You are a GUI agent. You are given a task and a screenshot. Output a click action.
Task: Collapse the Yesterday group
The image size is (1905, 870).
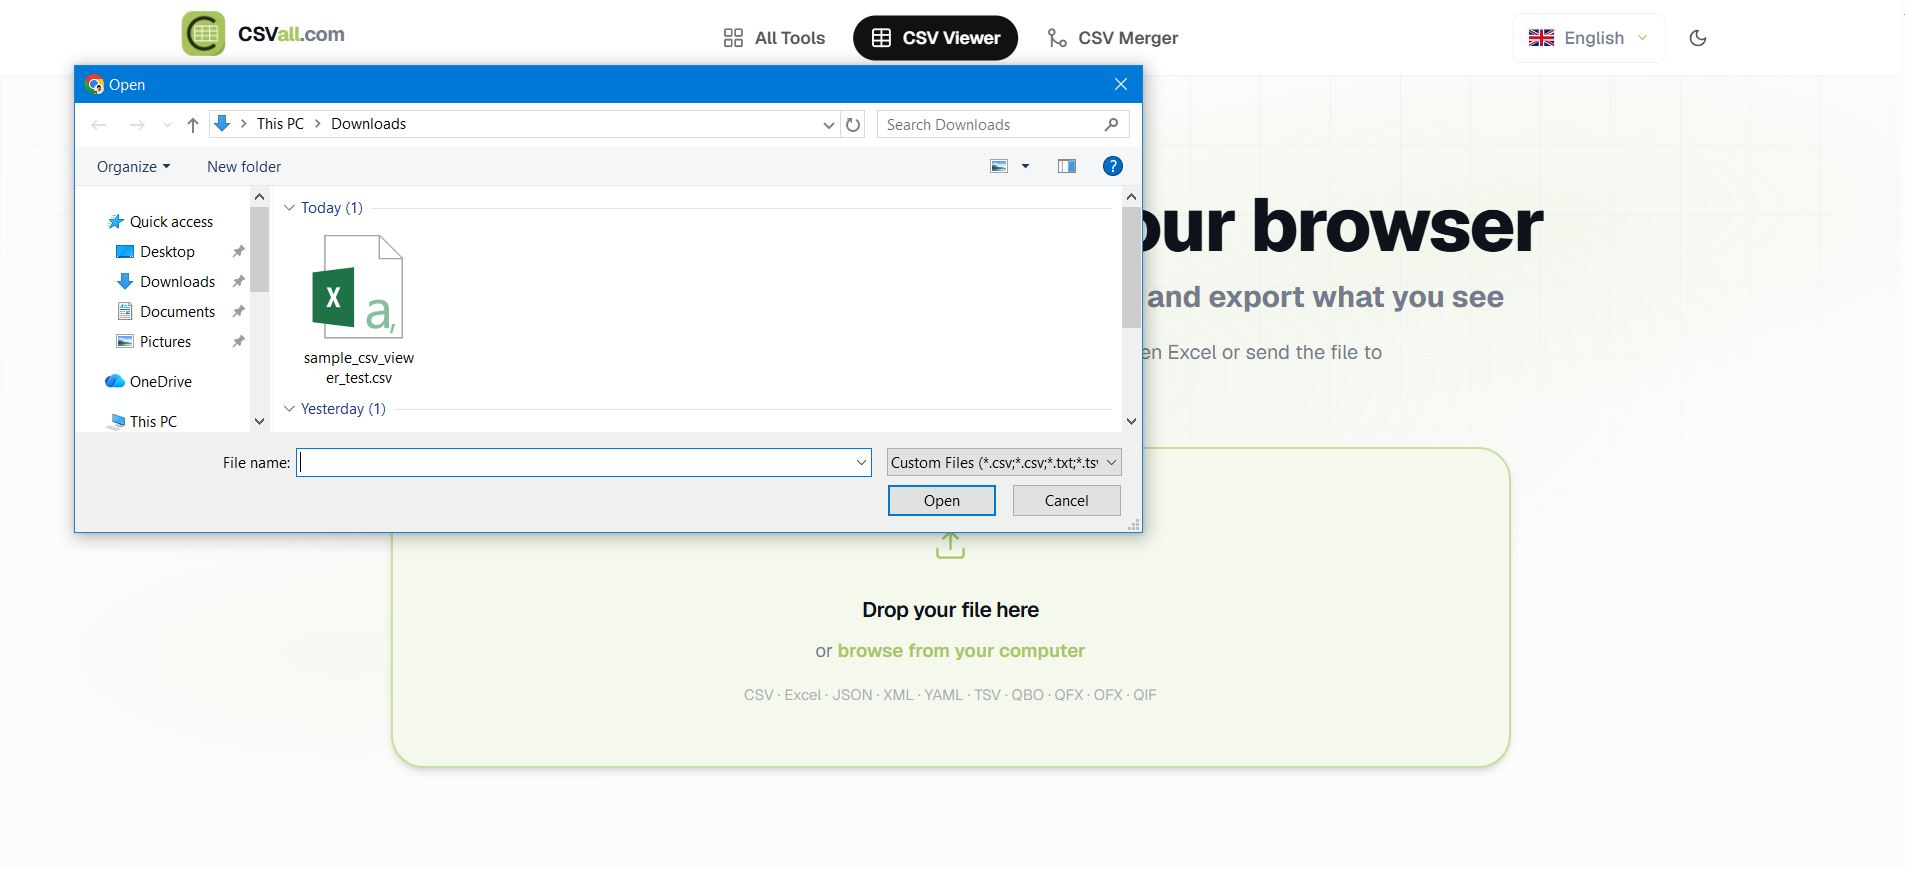click(x=289, y=409)
